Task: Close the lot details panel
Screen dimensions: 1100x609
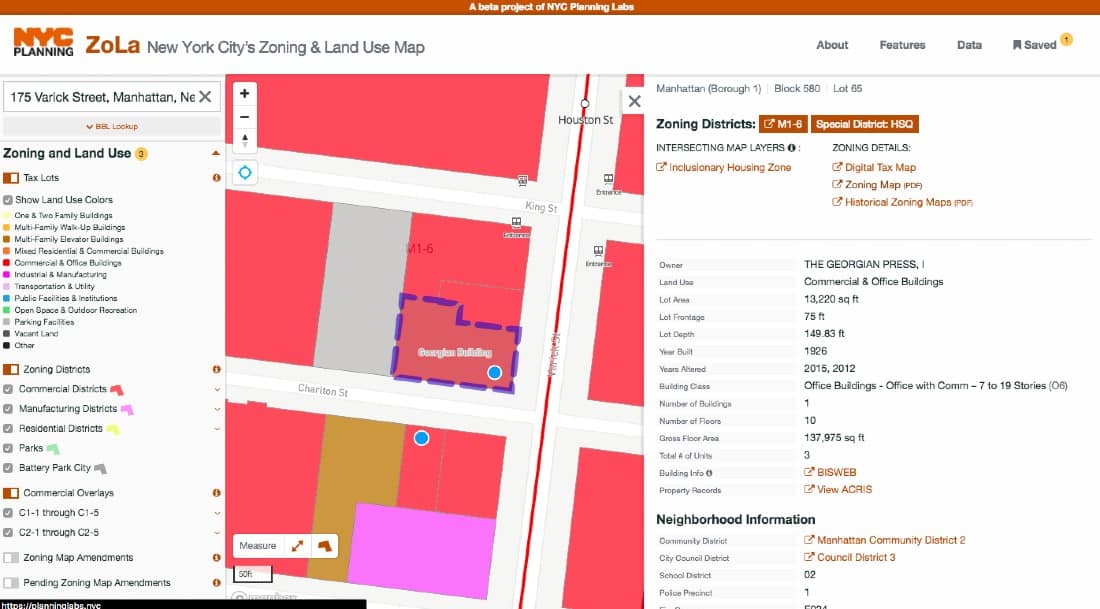Action: [633, 101]
